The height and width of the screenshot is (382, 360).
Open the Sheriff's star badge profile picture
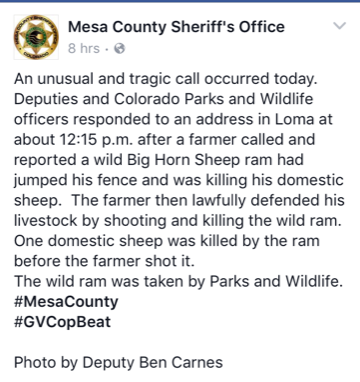click(x=36, y=37)
